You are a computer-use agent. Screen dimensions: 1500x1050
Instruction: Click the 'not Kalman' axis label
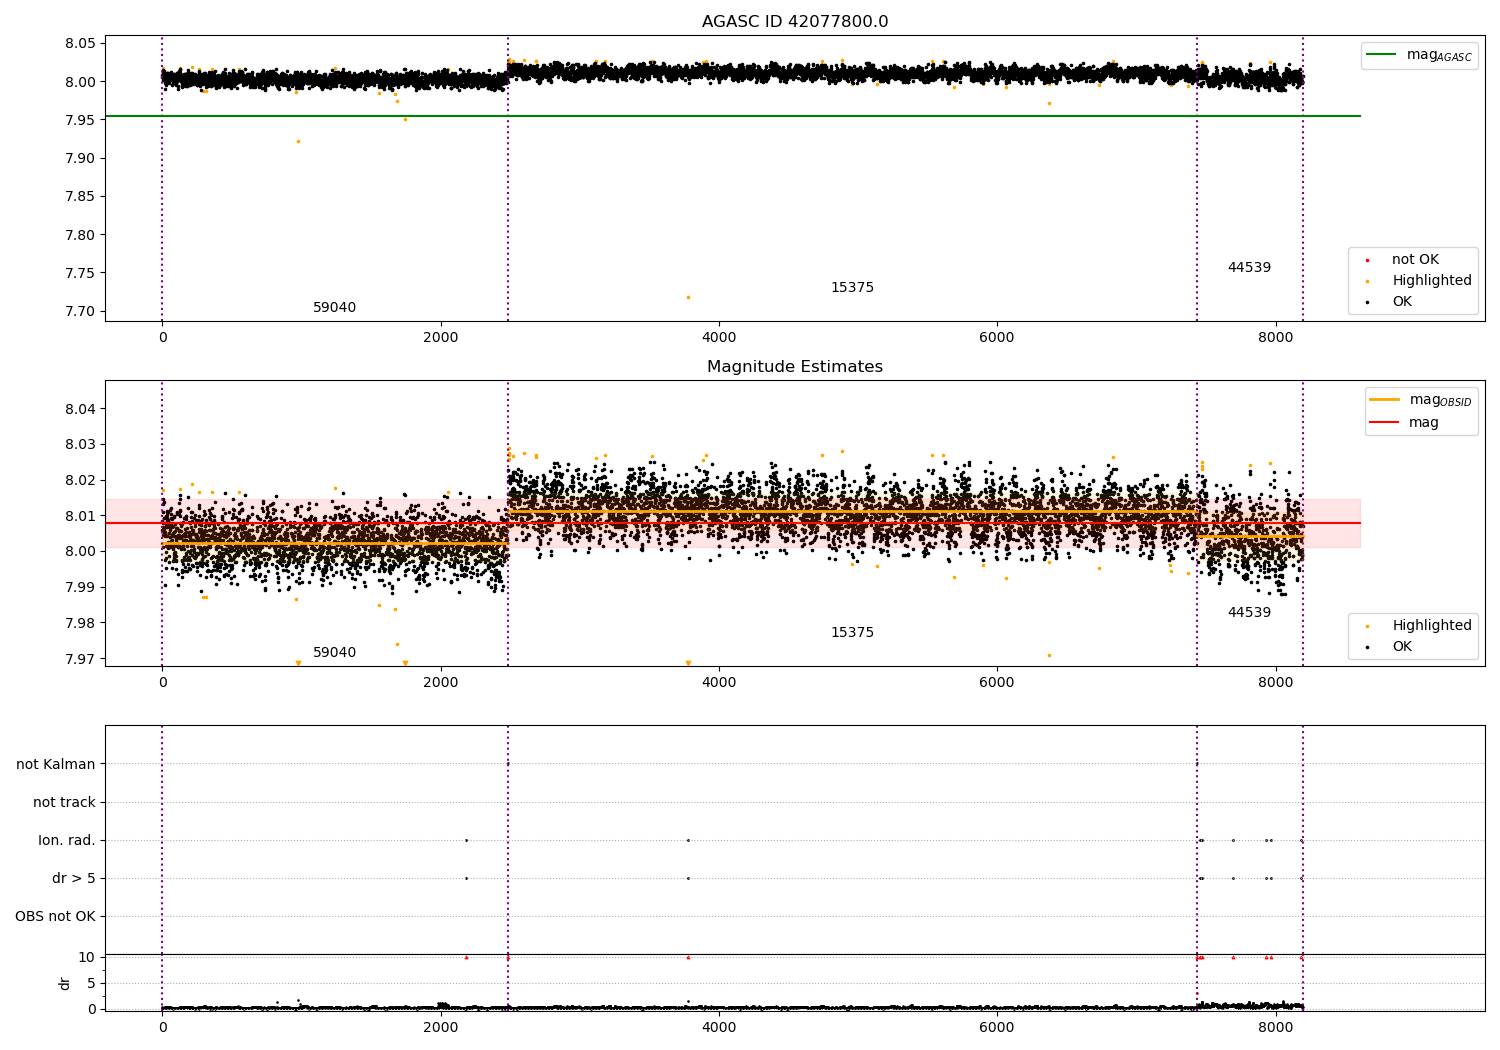coord(56,764)
